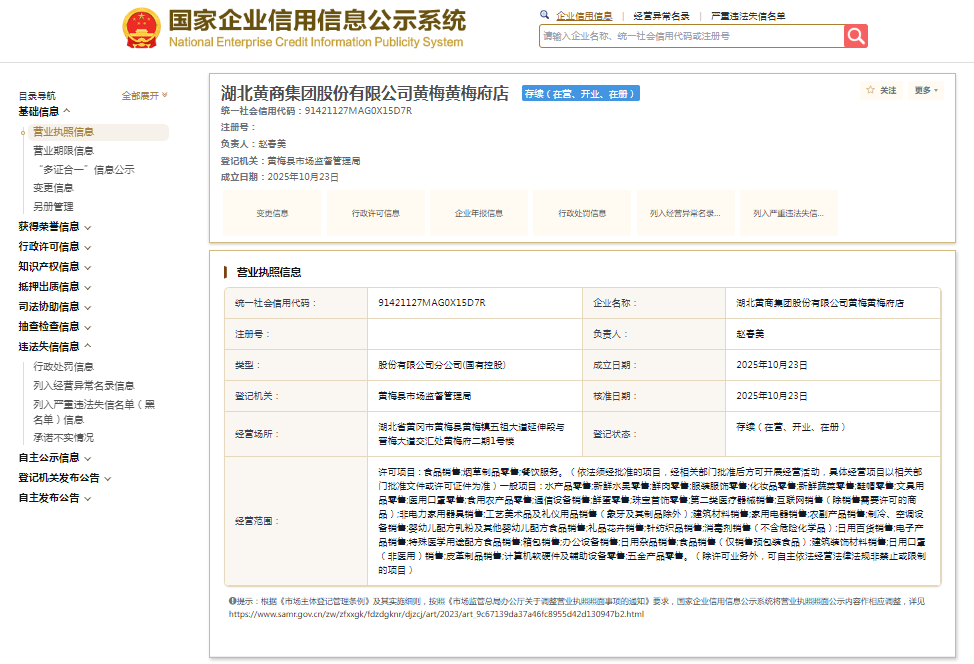Click the blue 存续 status badge
This screenshot has height=664, width=974.
click(581, 94)
